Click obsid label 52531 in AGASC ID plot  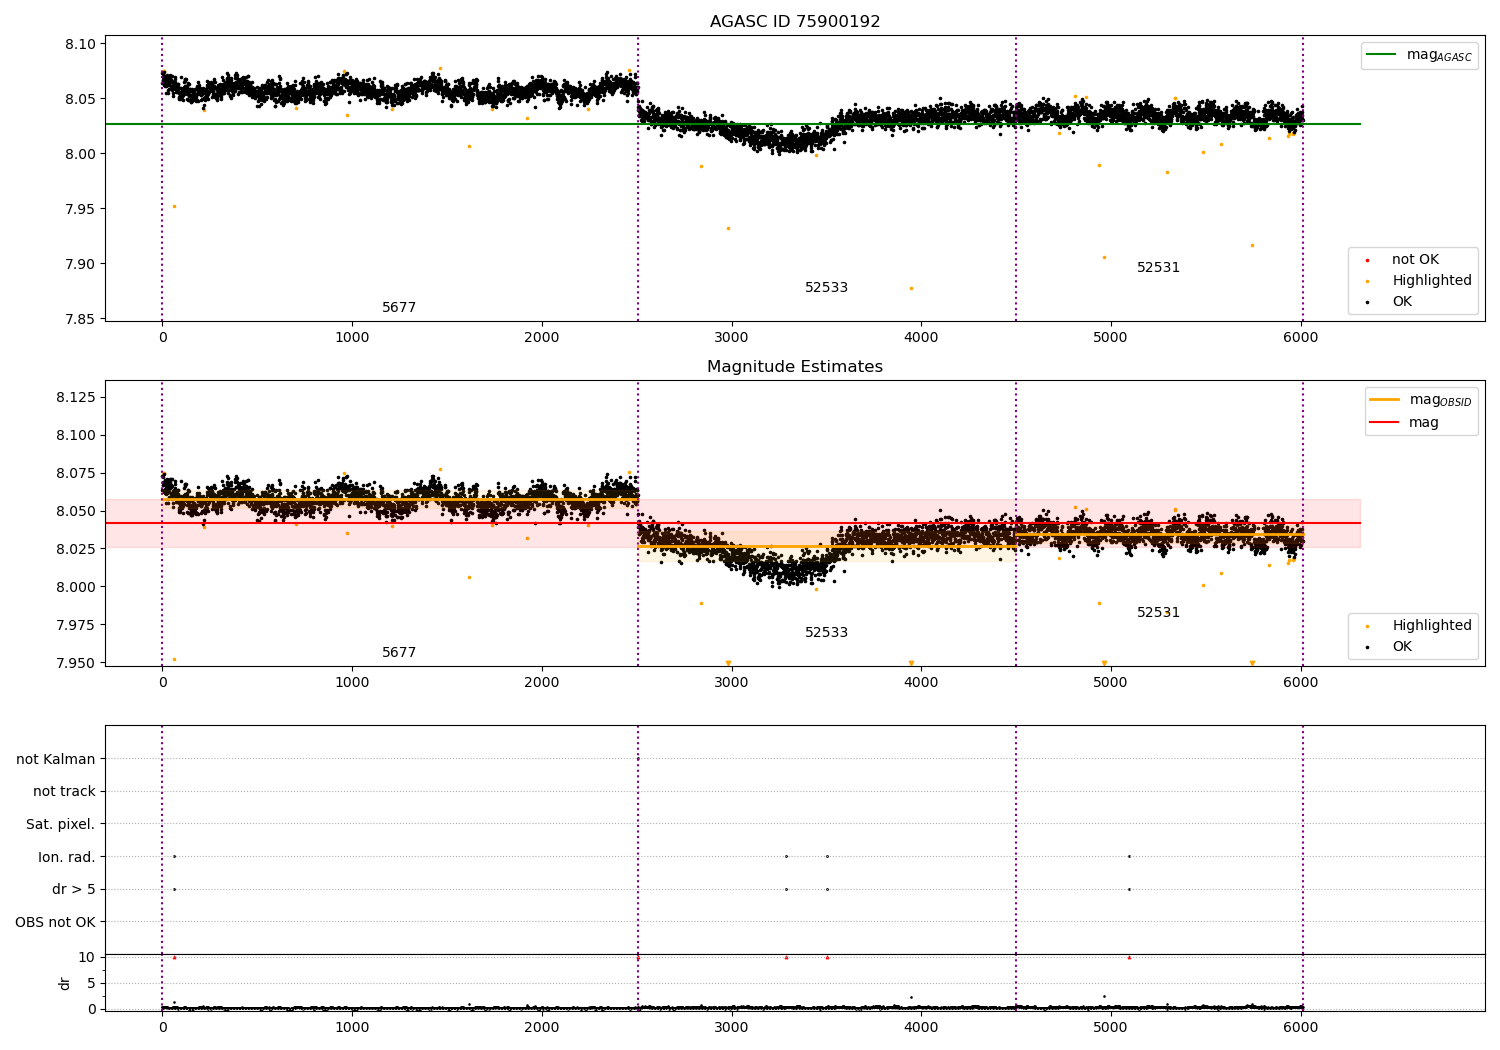[x=1159, y=268]
